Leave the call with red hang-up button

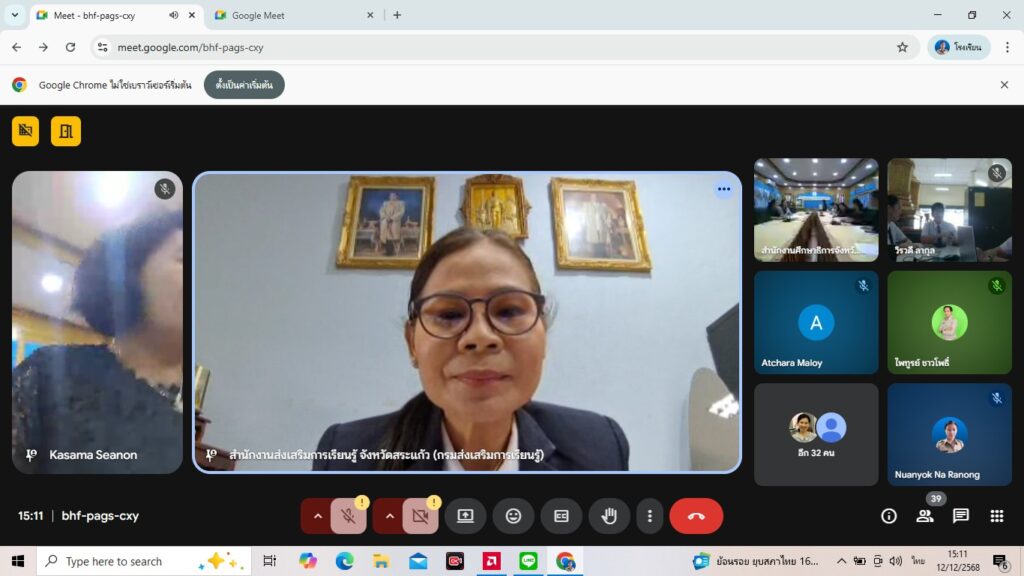[696, 516]
